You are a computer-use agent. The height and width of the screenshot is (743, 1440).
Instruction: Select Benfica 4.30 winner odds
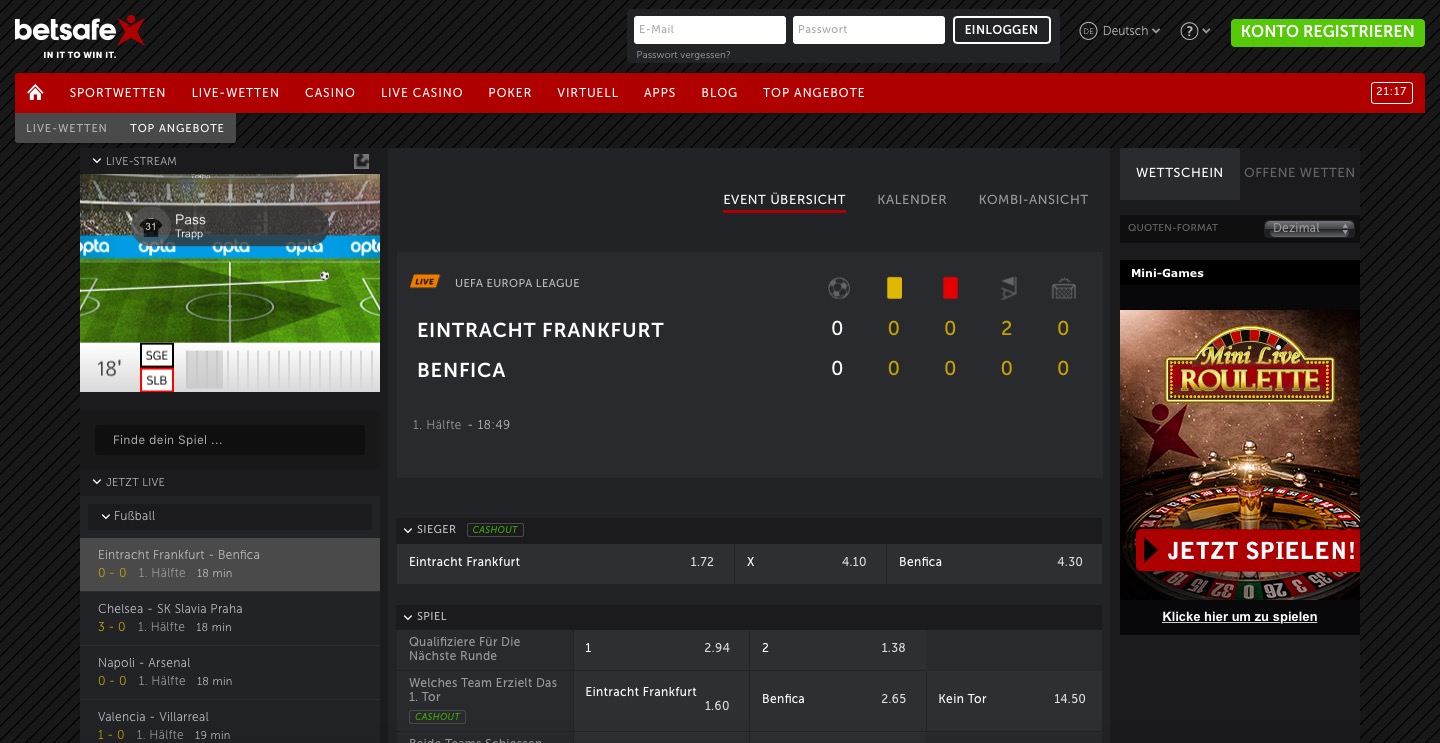point(994,563)
